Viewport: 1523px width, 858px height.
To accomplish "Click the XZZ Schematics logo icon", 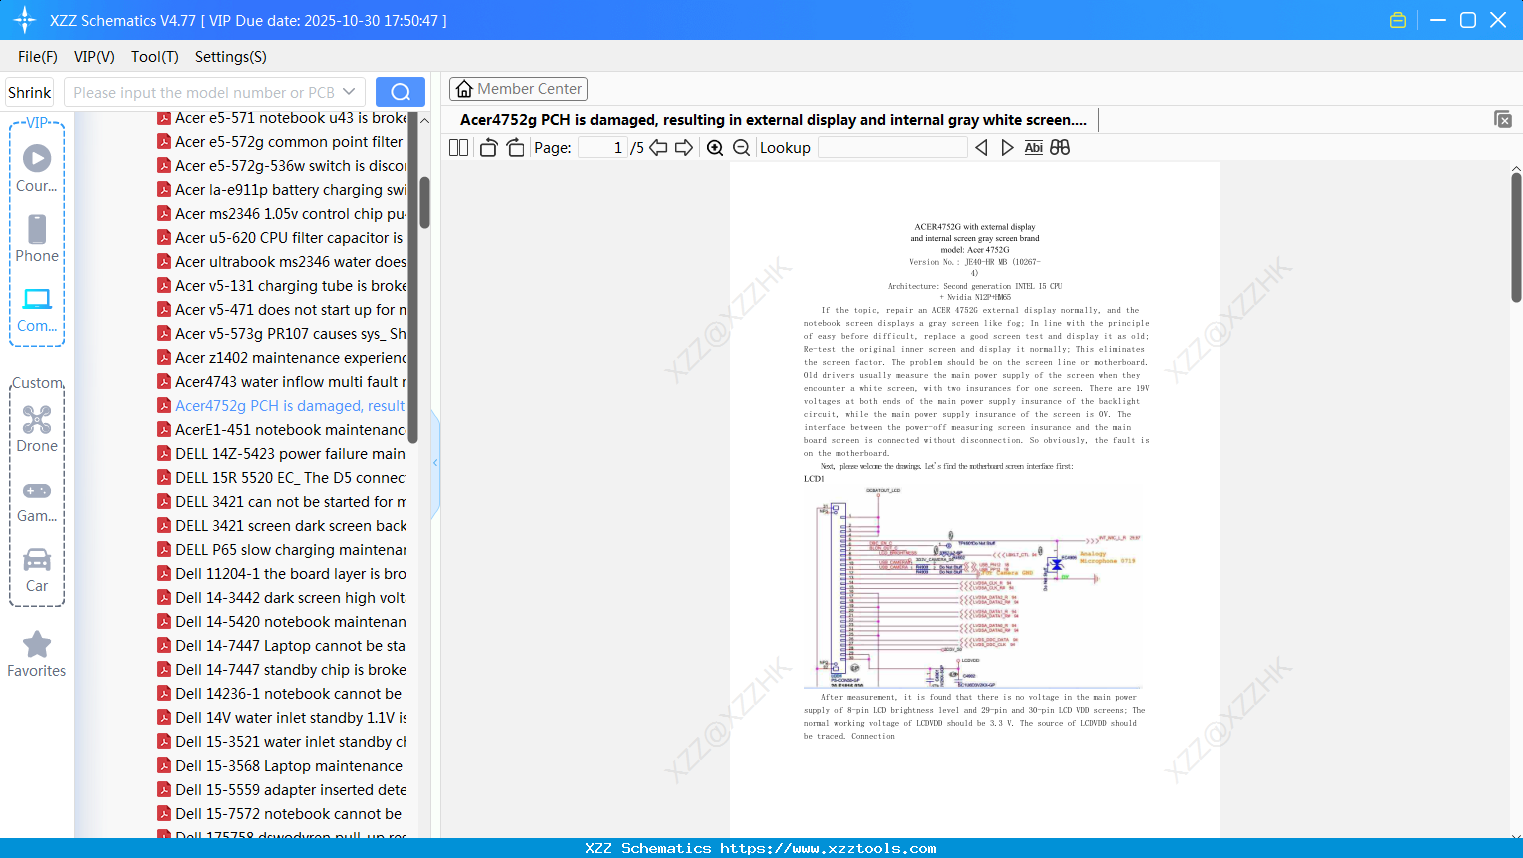I will (x=25, y=20).
